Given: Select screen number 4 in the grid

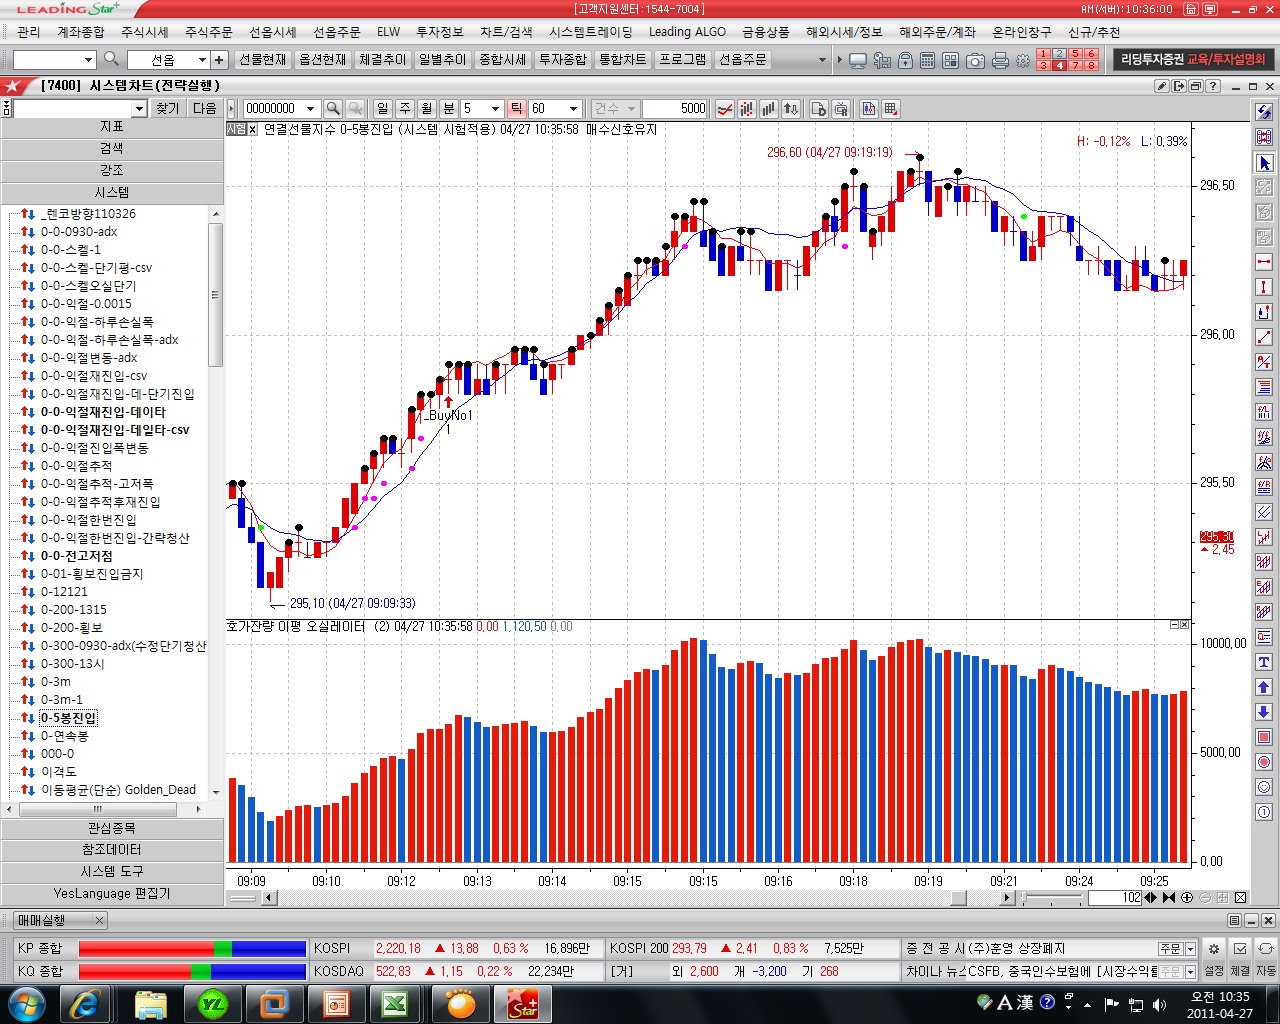Looking at the screenshot, I should coord(1059,66).
